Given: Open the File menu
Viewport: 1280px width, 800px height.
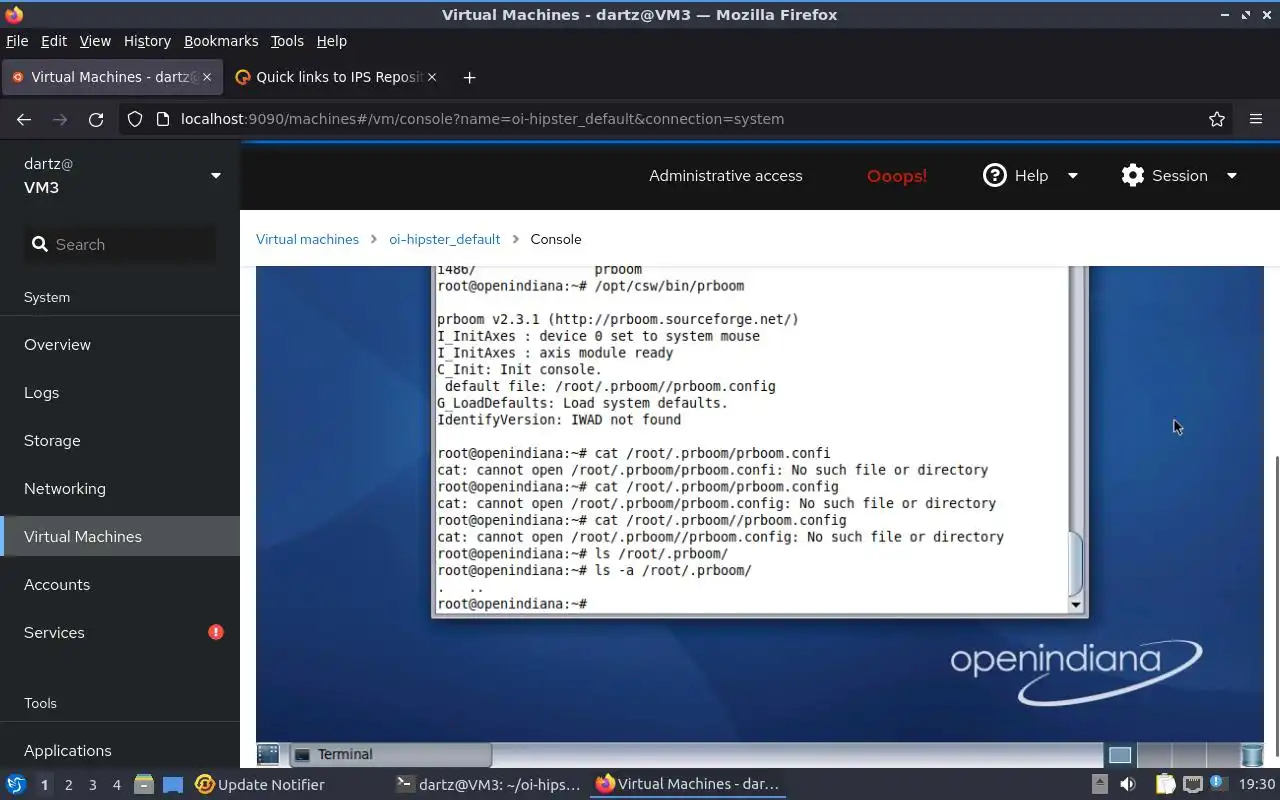Looking at the screenshot, I should point(17,41).
